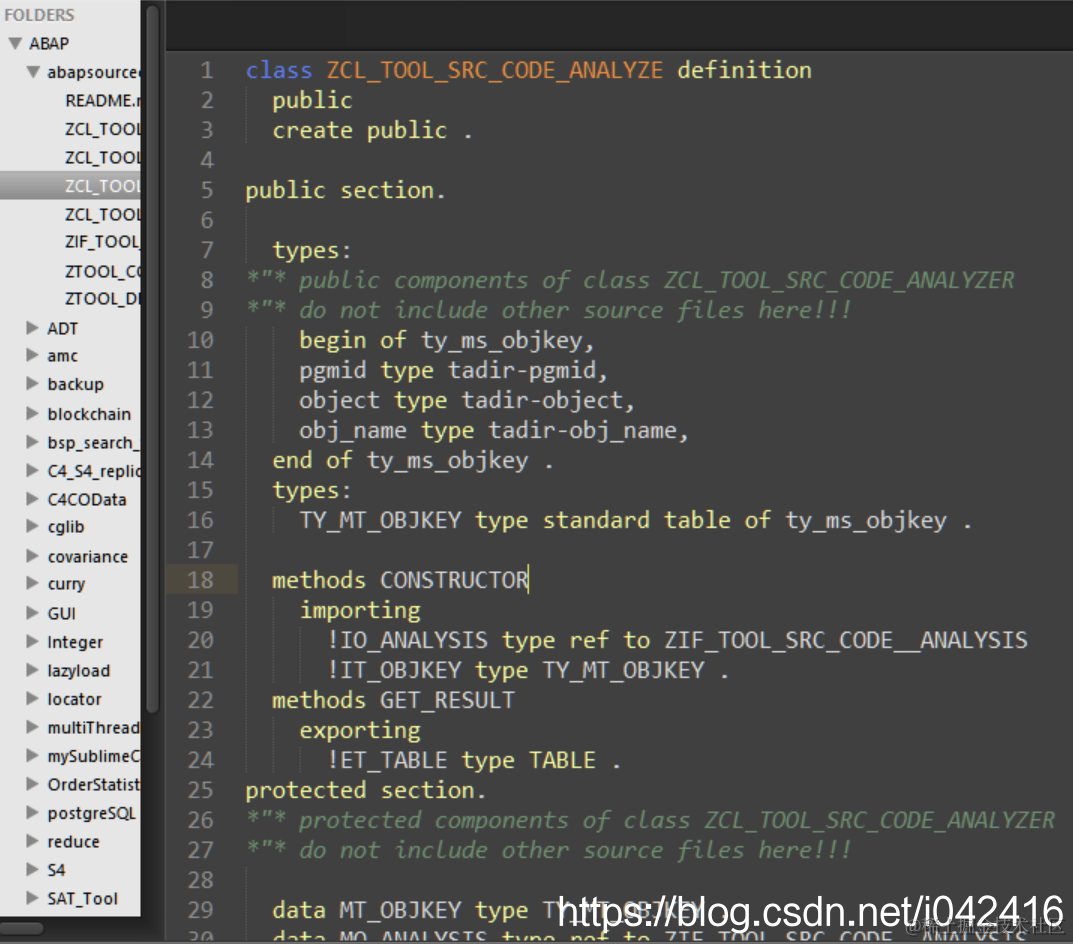This screenshot has height=944, width=1073.
Task: Expand the bsp_search folder
Action: [32, 442]
